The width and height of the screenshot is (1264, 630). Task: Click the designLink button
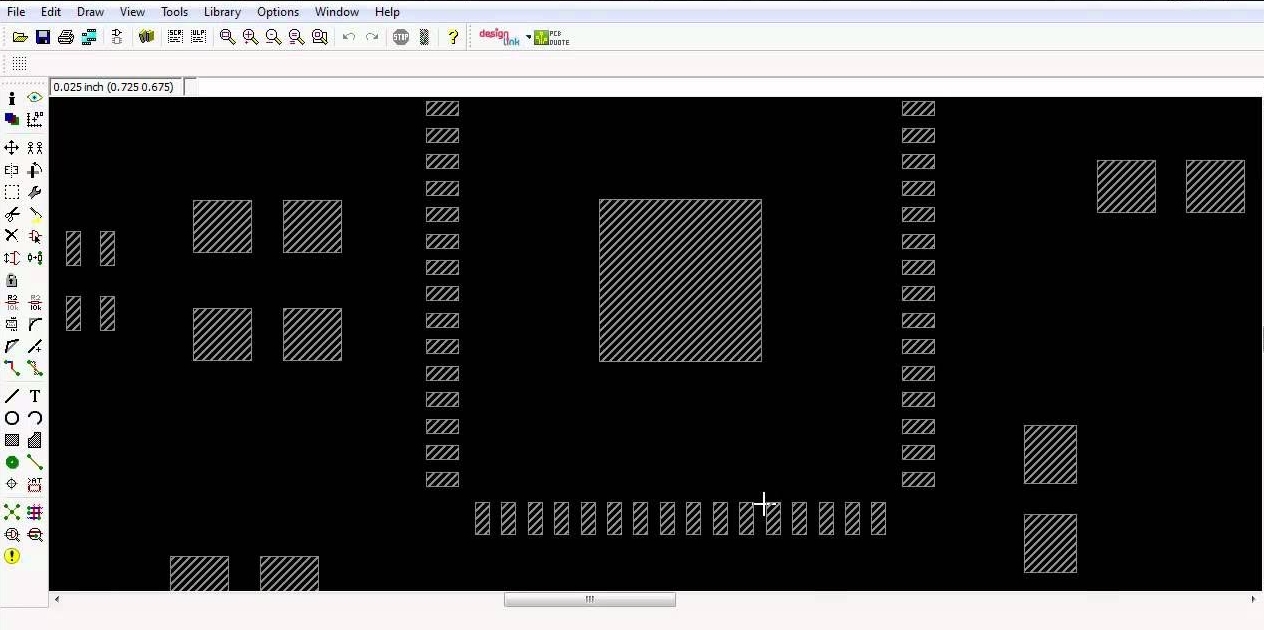click(x=497, y=36)
